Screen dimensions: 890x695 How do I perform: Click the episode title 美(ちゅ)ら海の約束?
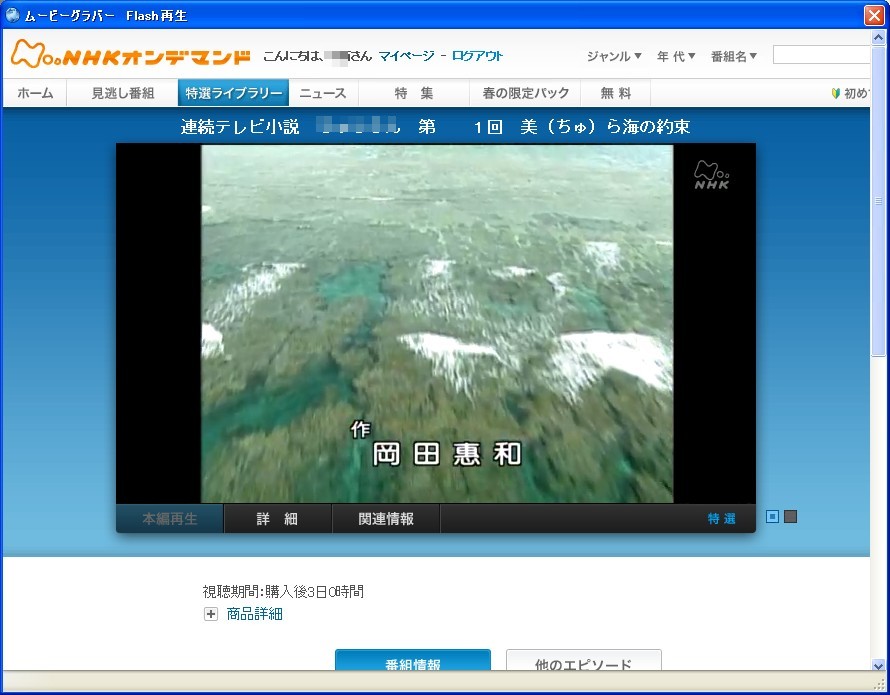[605, 126]
